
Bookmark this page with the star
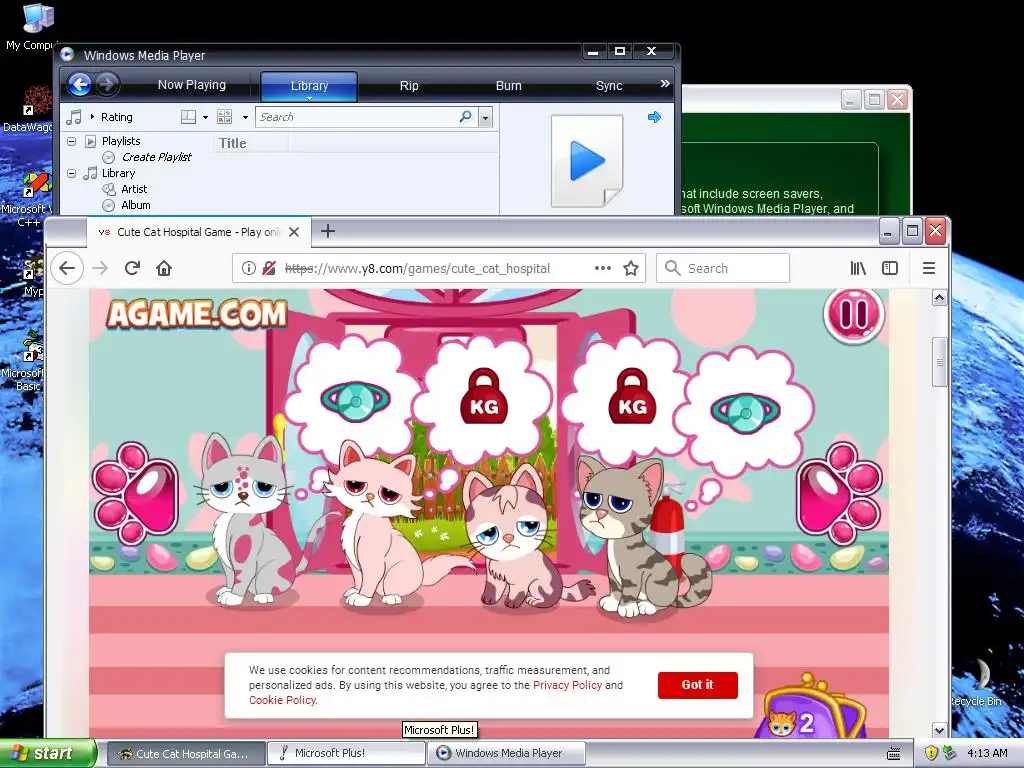[x=631, y=268]
